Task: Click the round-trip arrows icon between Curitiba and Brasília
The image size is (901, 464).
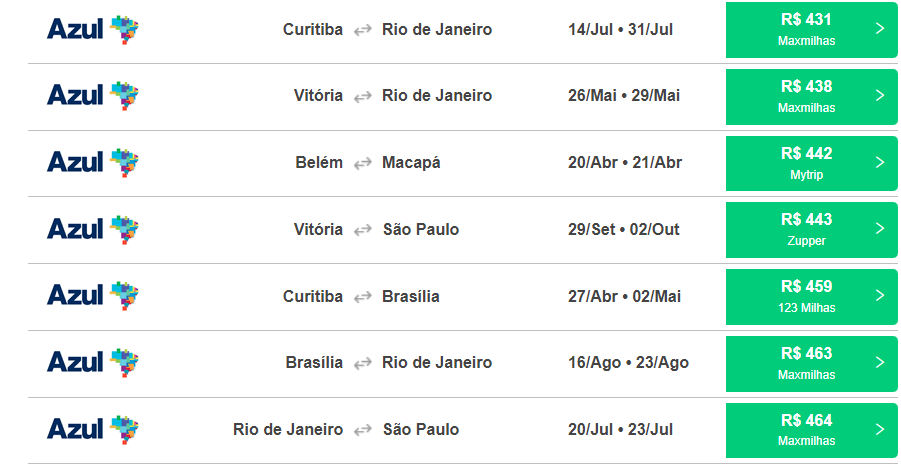Action: coord(363,297)
